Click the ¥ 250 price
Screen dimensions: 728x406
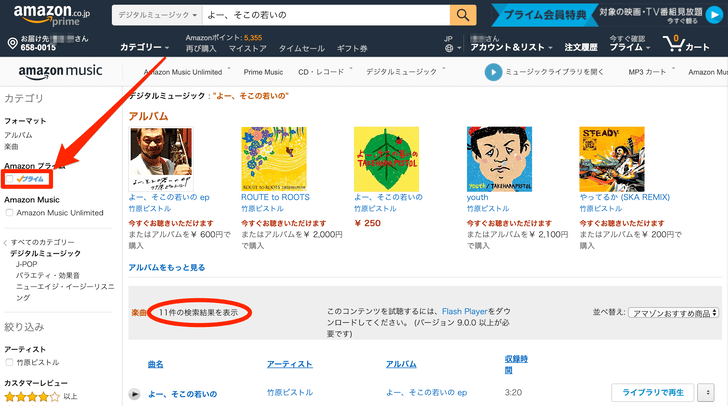pyautogui.click(x=368, y=223)
